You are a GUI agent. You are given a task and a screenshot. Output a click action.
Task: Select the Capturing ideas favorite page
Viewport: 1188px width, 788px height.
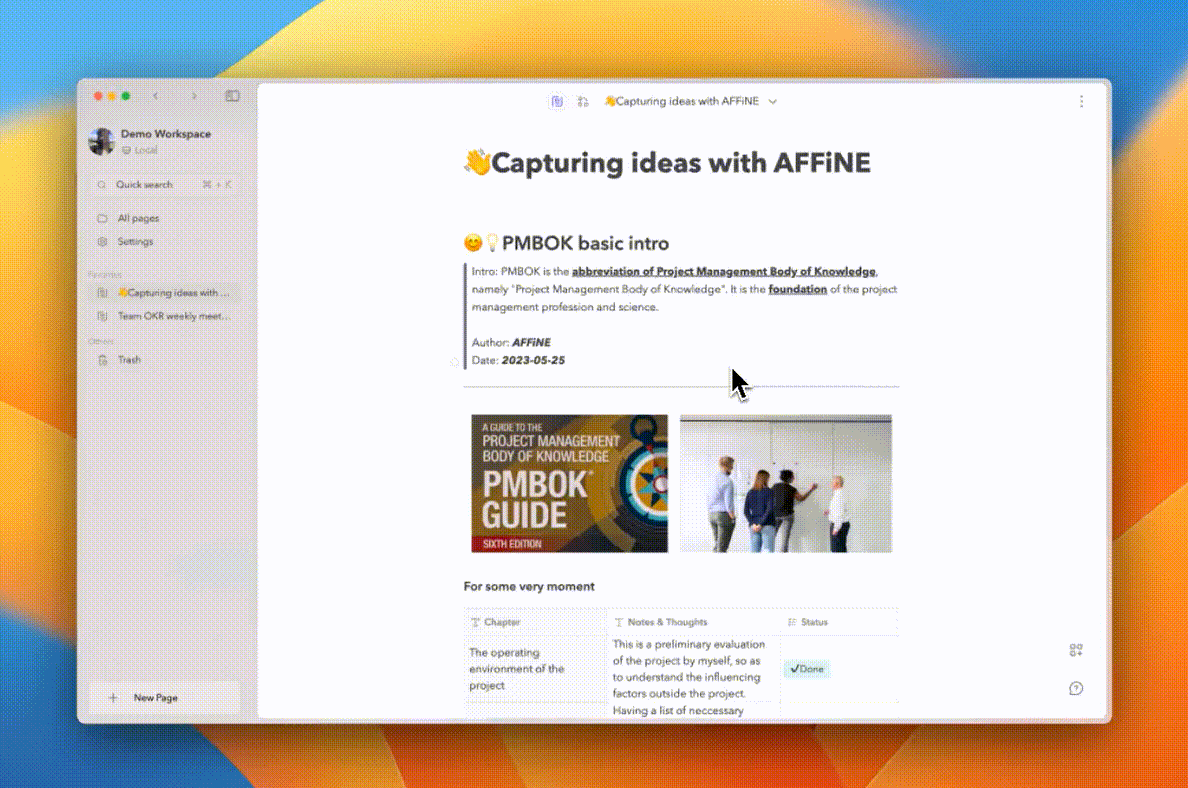click(164, 292)
